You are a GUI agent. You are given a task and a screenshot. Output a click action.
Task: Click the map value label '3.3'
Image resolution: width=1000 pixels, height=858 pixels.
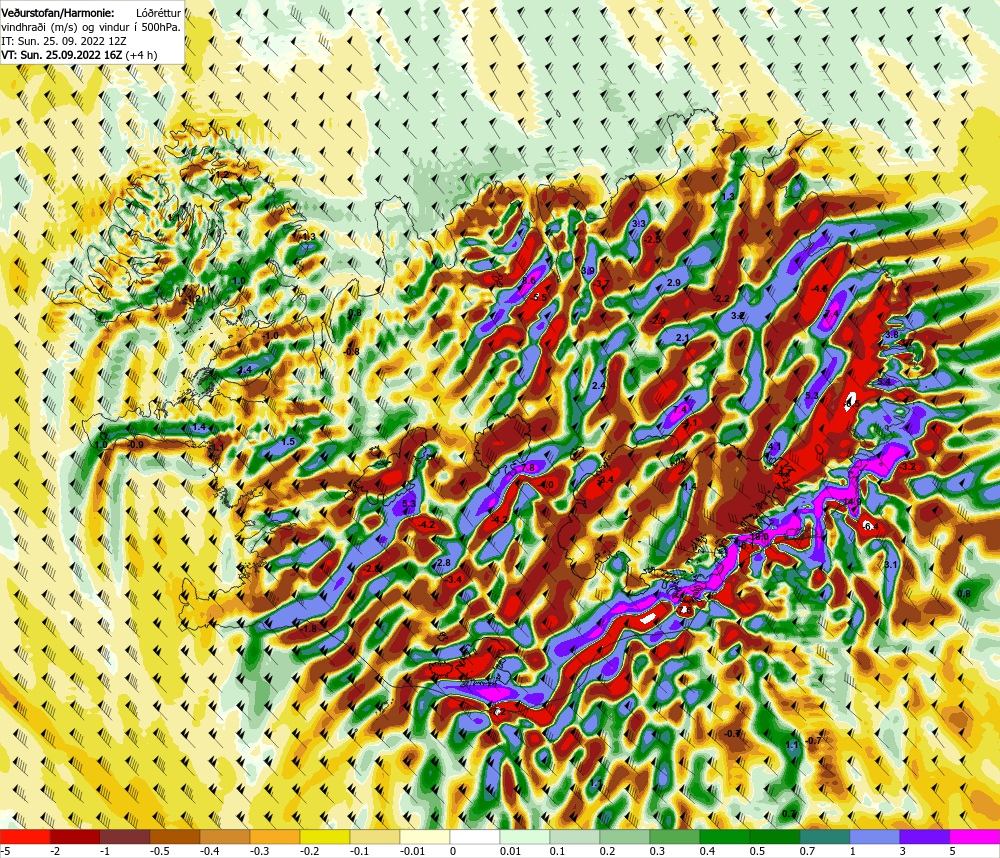[x=638, y=224]
